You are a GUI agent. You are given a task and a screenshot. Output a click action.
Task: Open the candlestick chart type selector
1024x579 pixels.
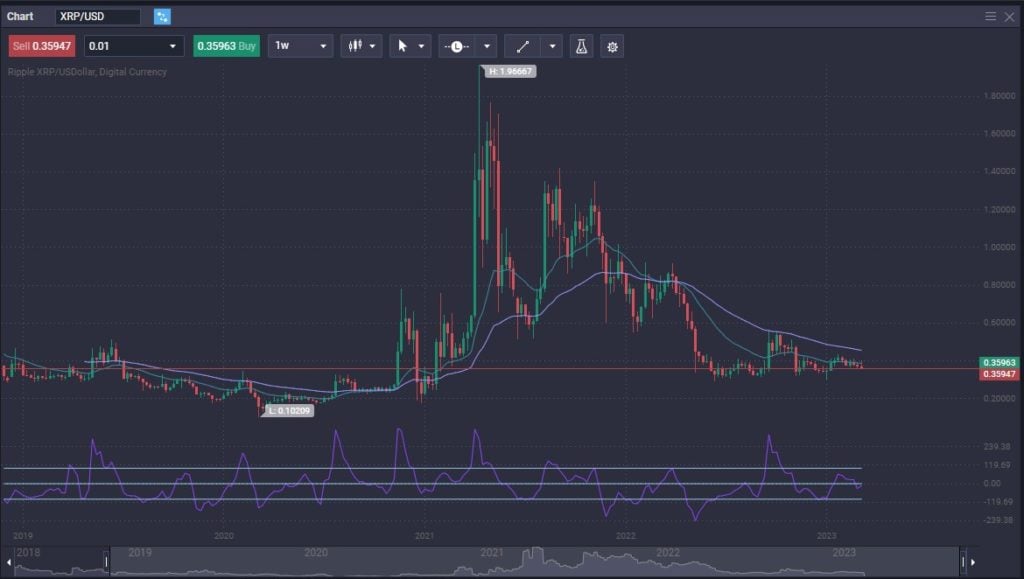point(354,46)
